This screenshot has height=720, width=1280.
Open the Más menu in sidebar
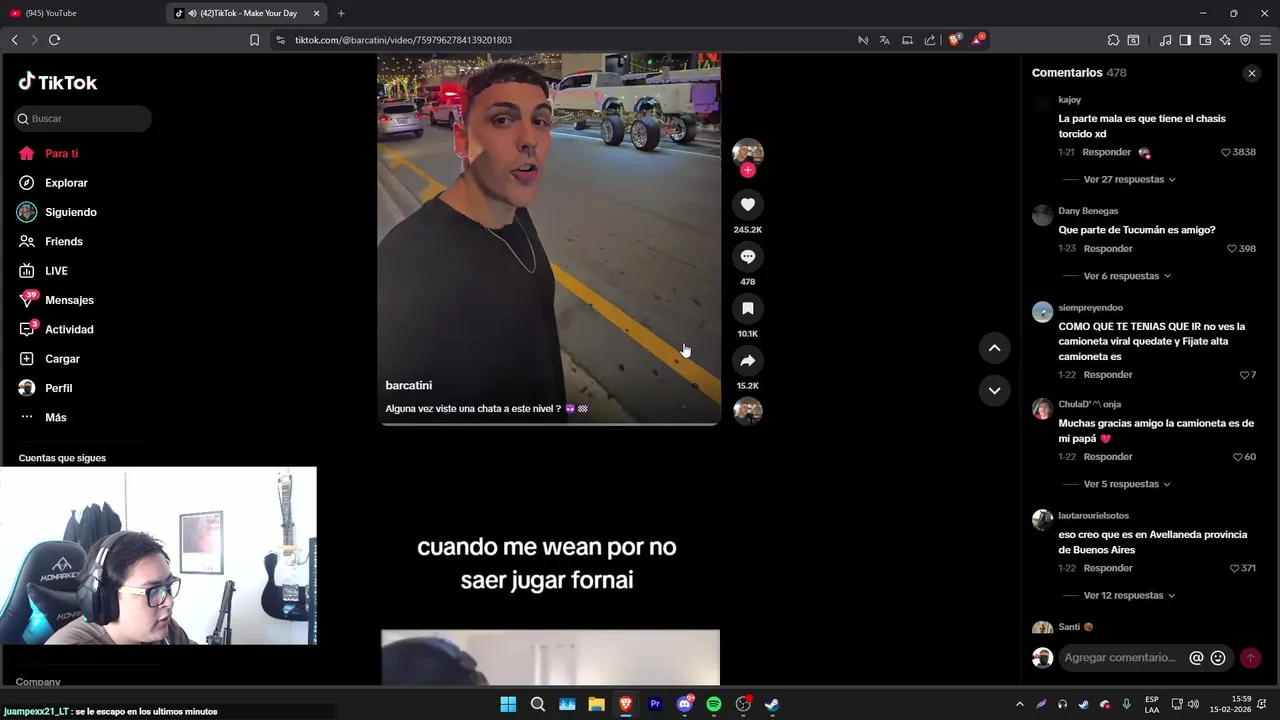tap(55, 417)
